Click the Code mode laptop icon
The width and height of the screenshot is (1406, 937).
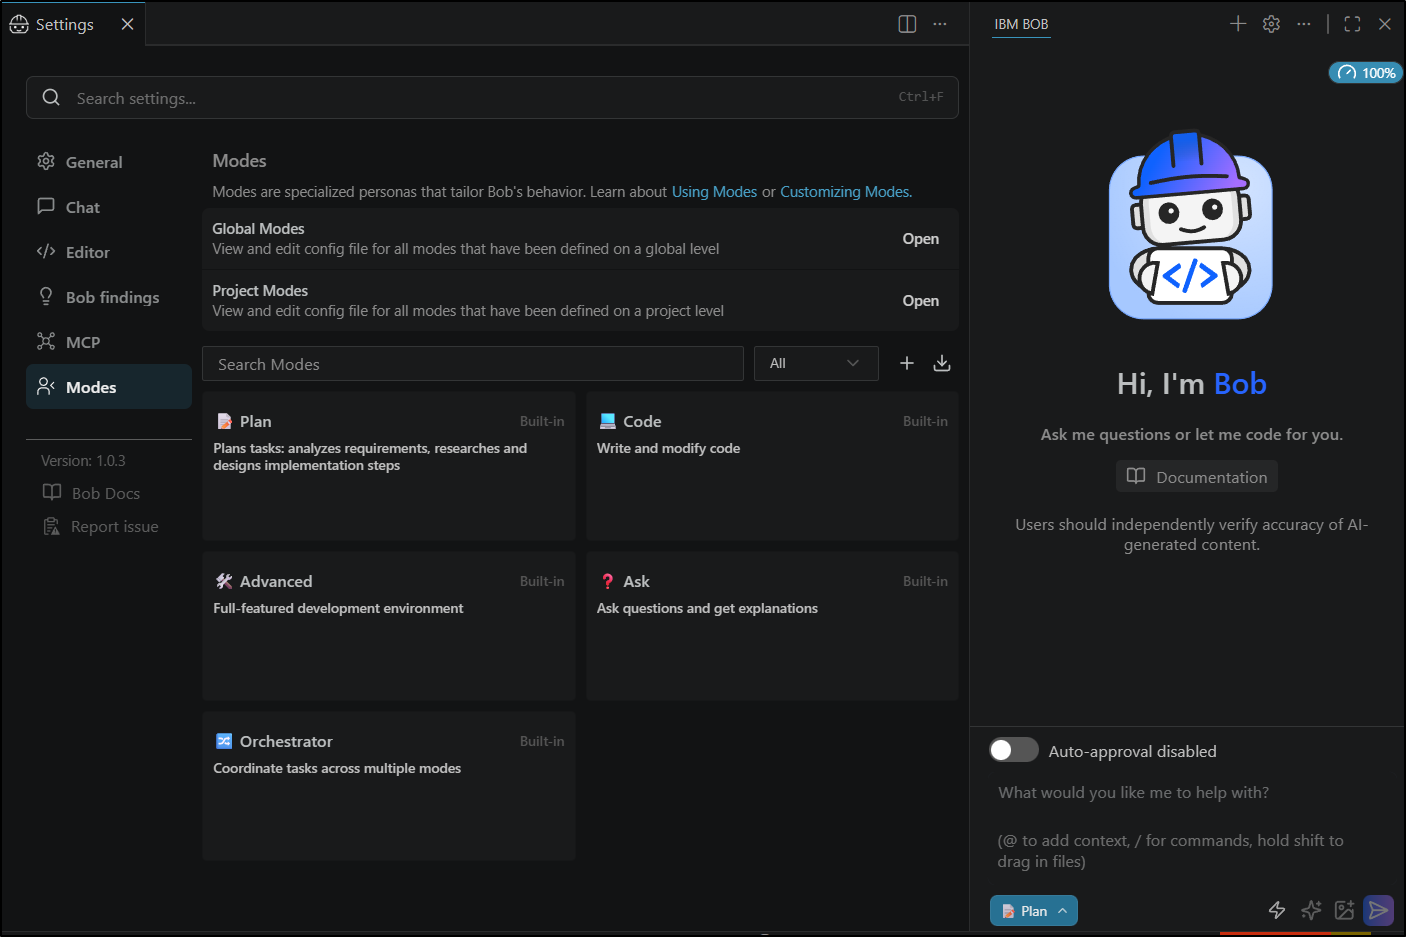point(608,421)
